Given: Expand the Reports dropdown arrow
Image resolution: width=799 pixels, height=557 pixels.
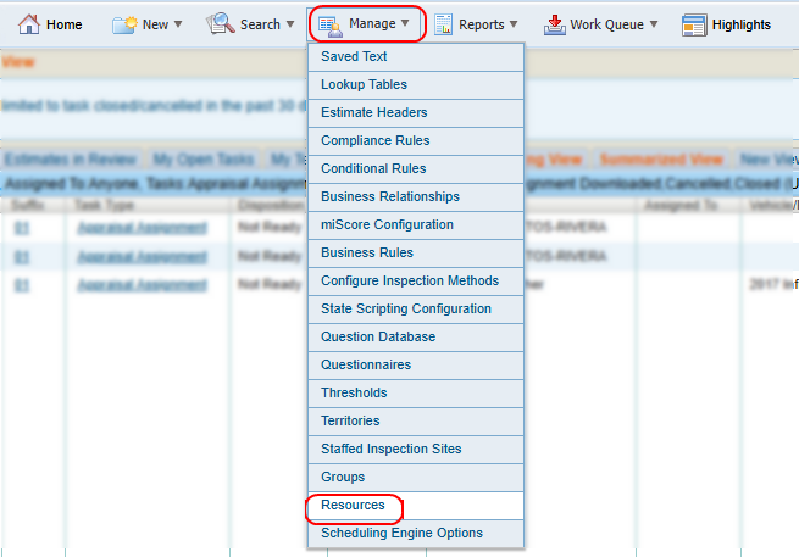Looking at the screenshot, I should [x=514, y=25].
